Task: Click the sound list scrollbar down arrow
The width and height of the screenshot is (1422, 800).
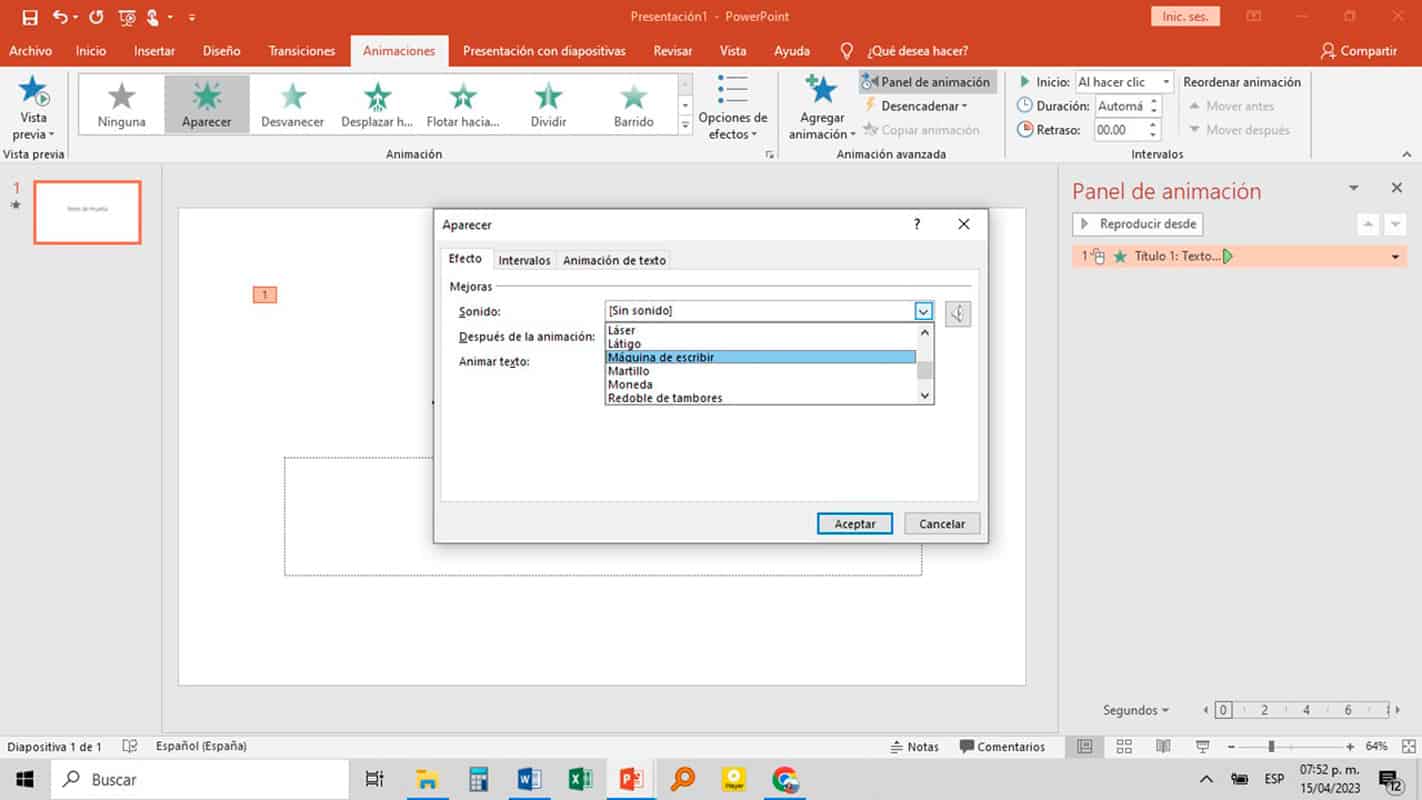Action: 925,396
